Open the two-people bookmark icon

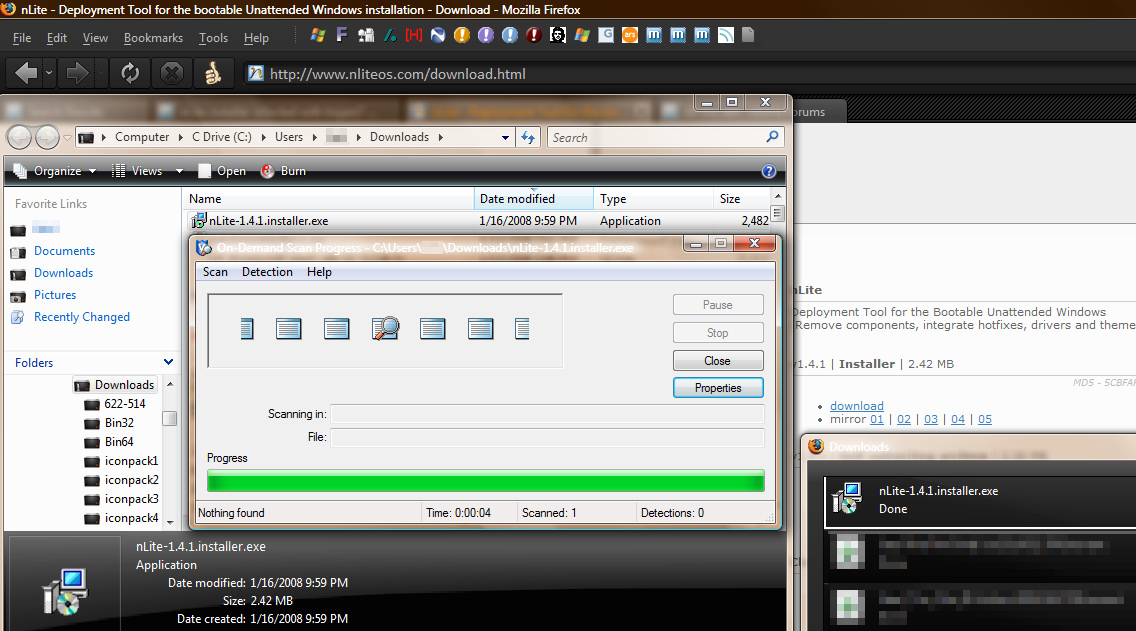coord(366,35)
